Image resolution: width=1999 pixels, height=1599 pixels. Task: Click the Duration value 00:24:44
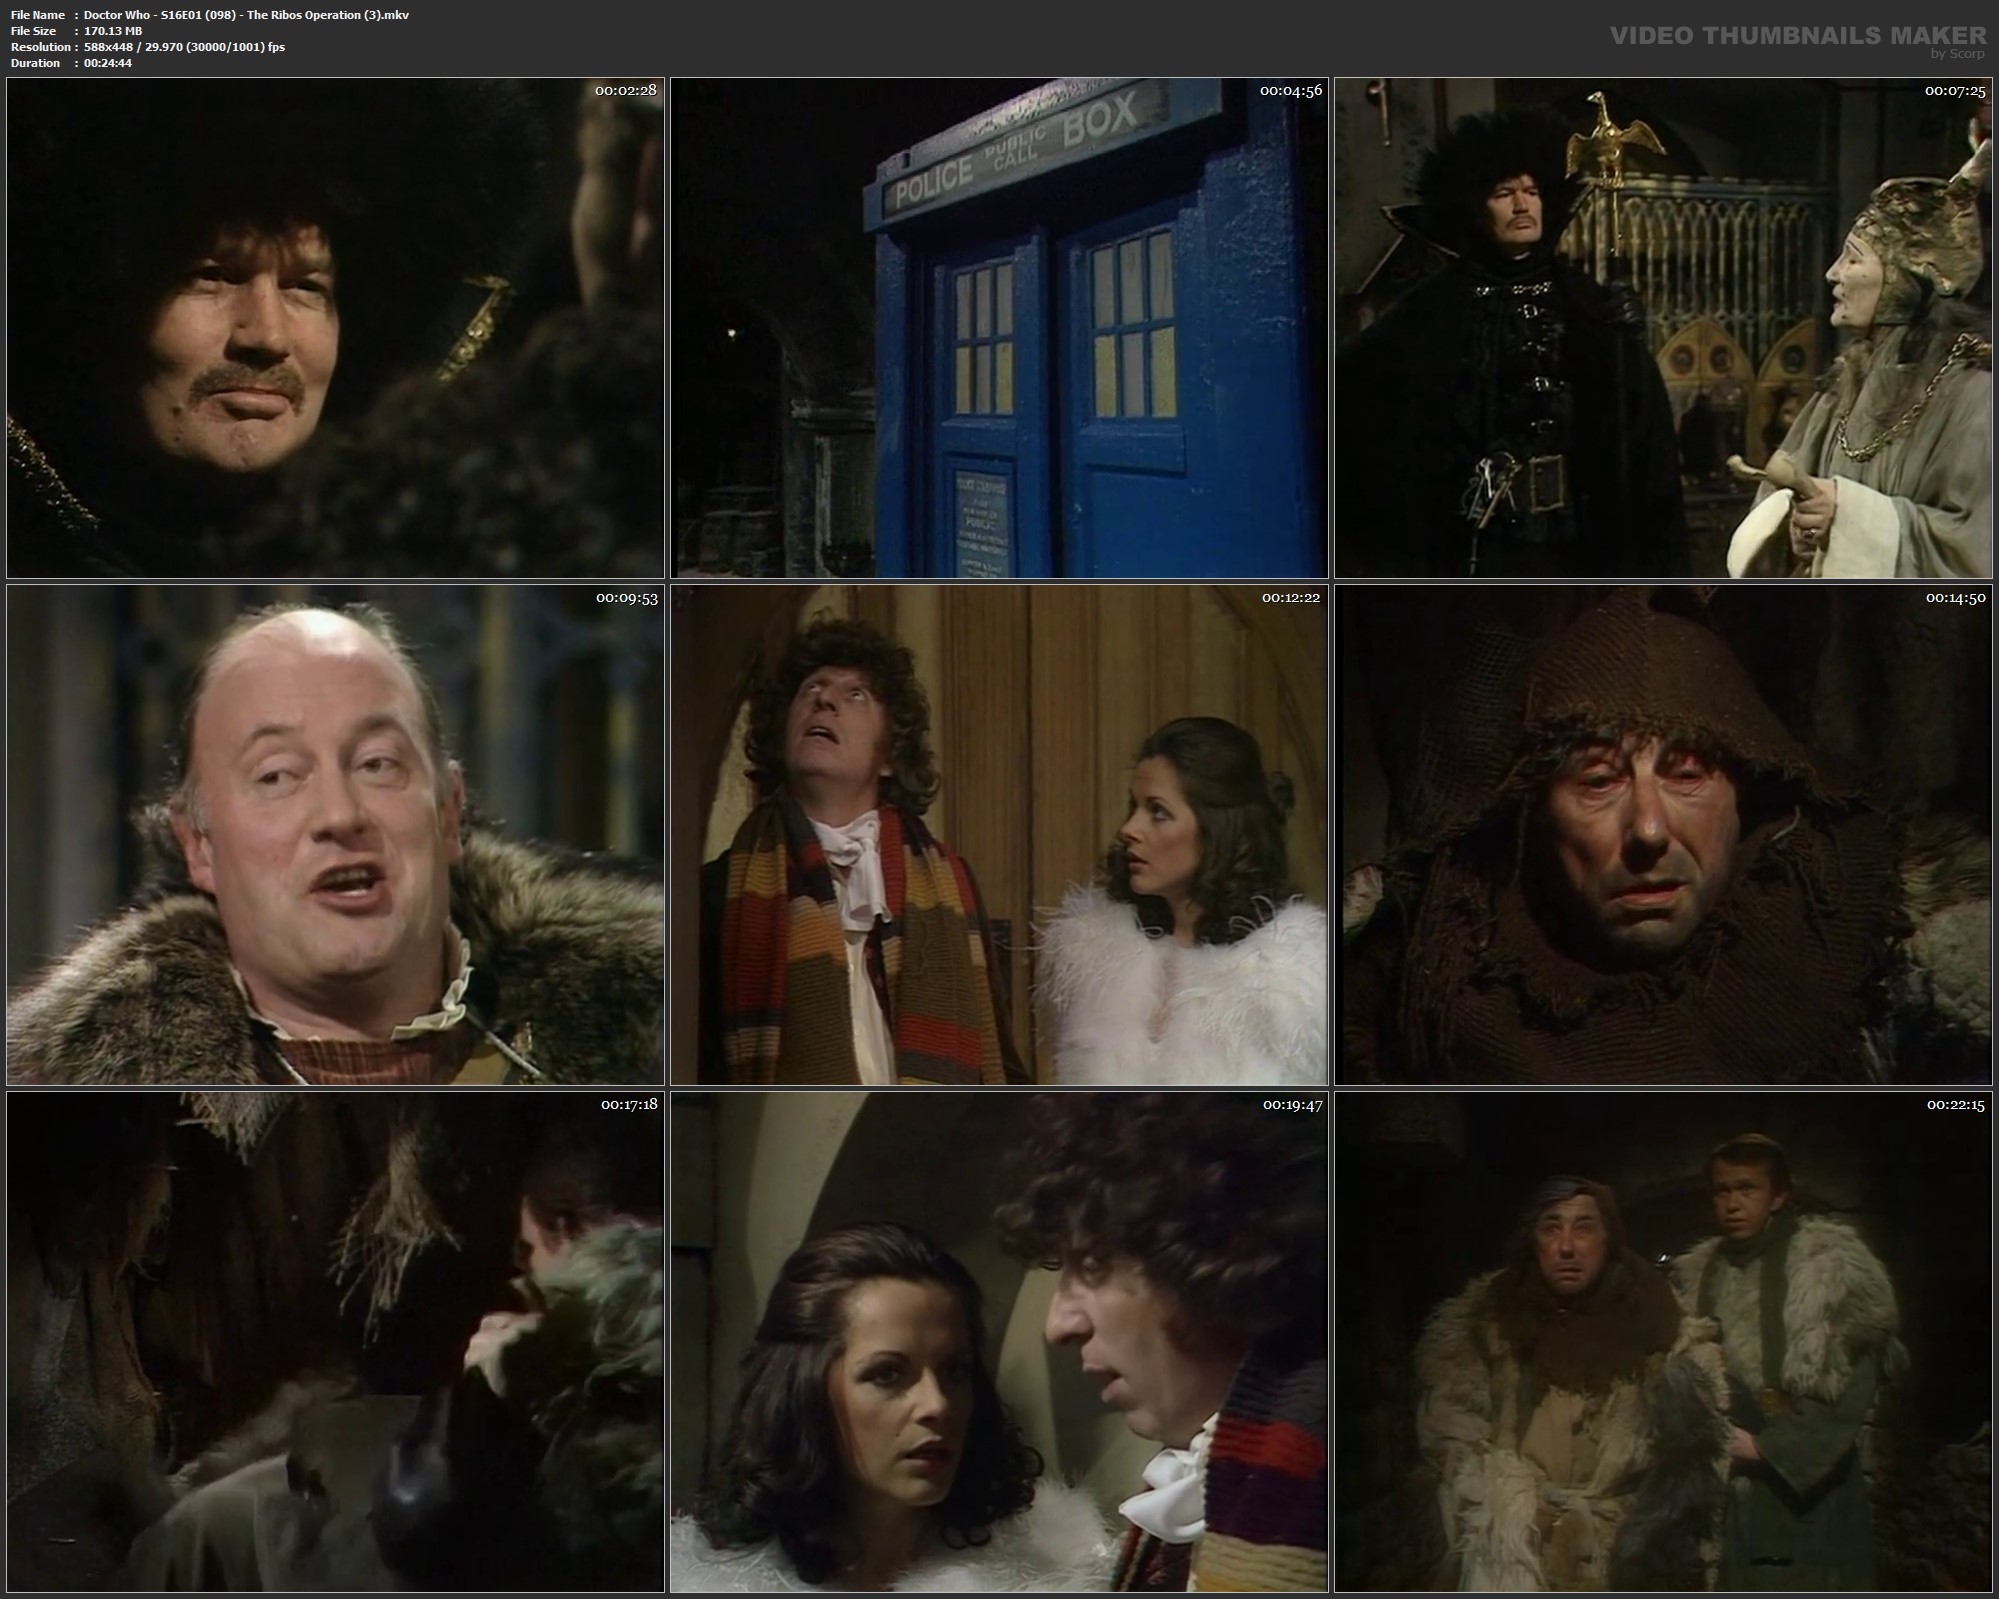[108, 63]
